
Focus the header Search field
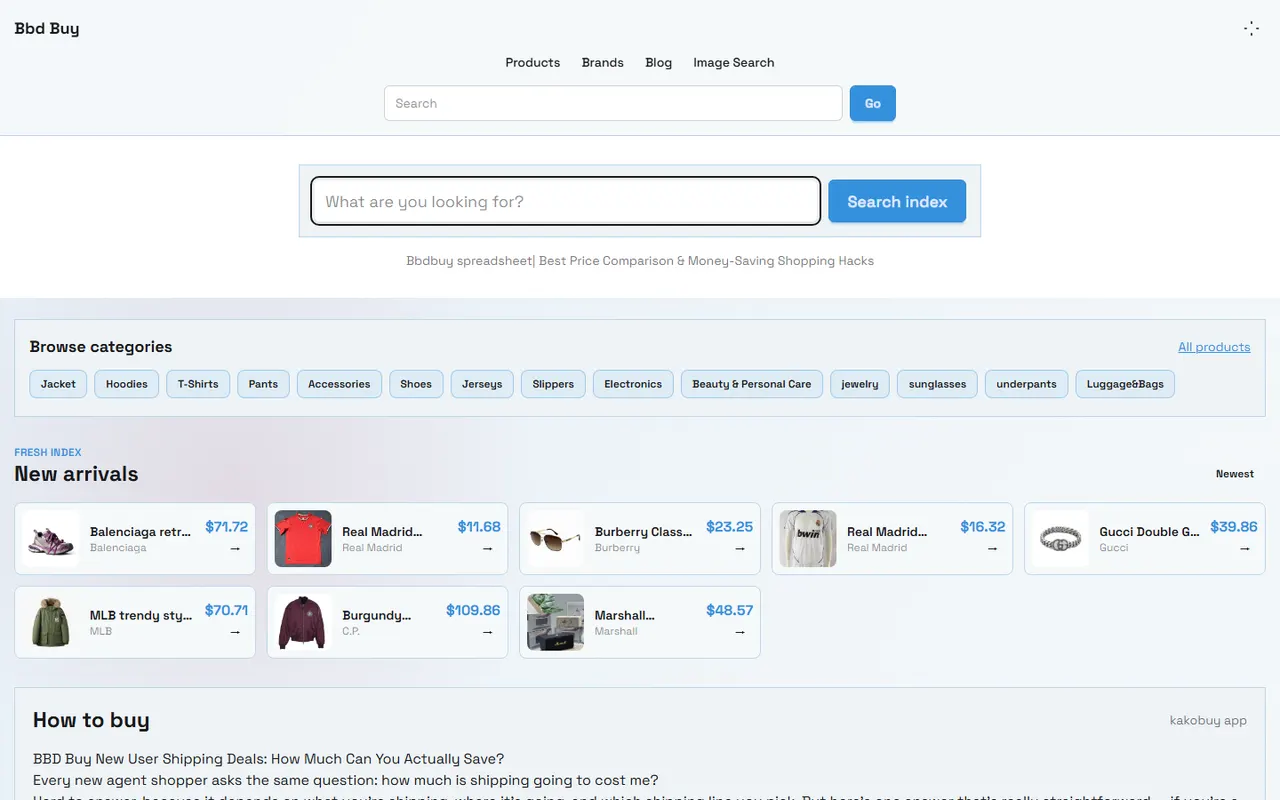pos(613,103)
